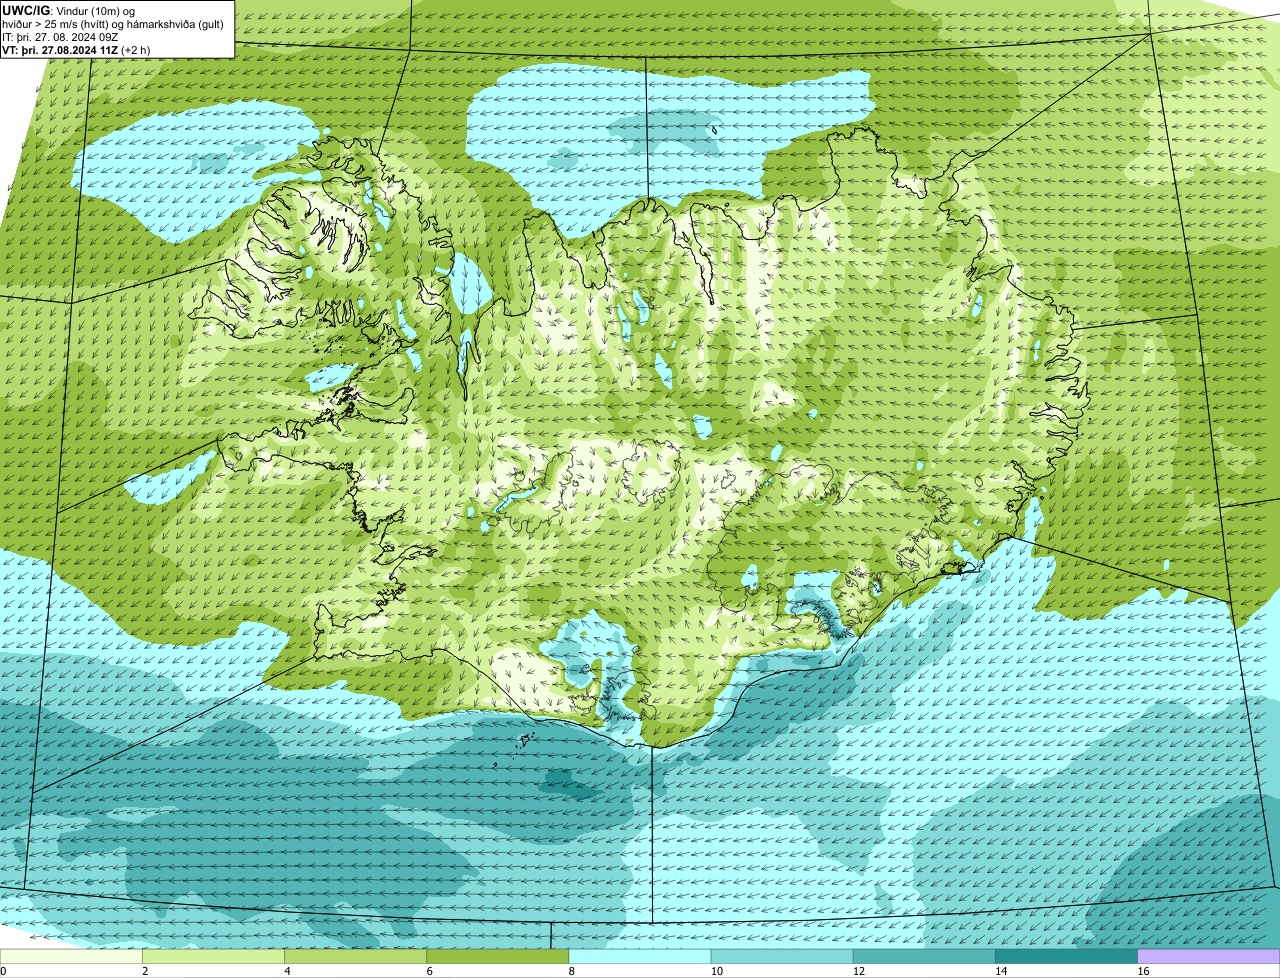Click the legend scale label "2"
1280x978 pixels.
click(x=145, y=971)
